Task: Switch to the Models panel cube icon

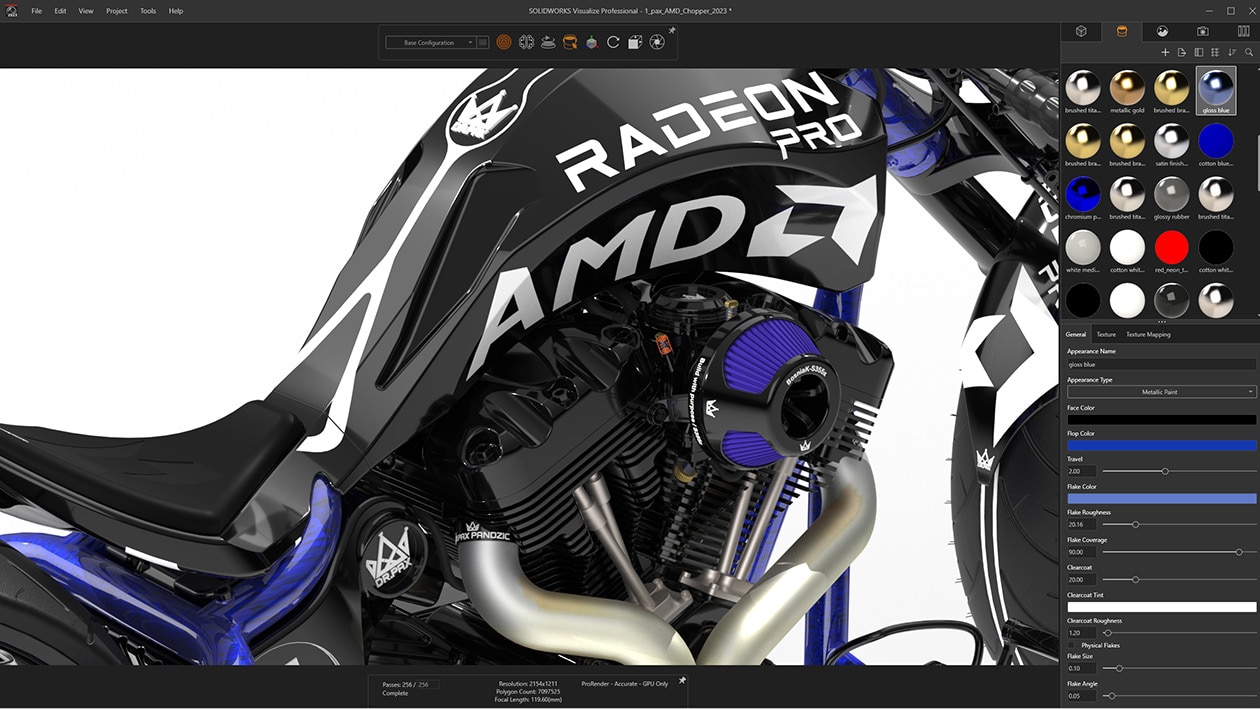Action: pos(1080,31)
